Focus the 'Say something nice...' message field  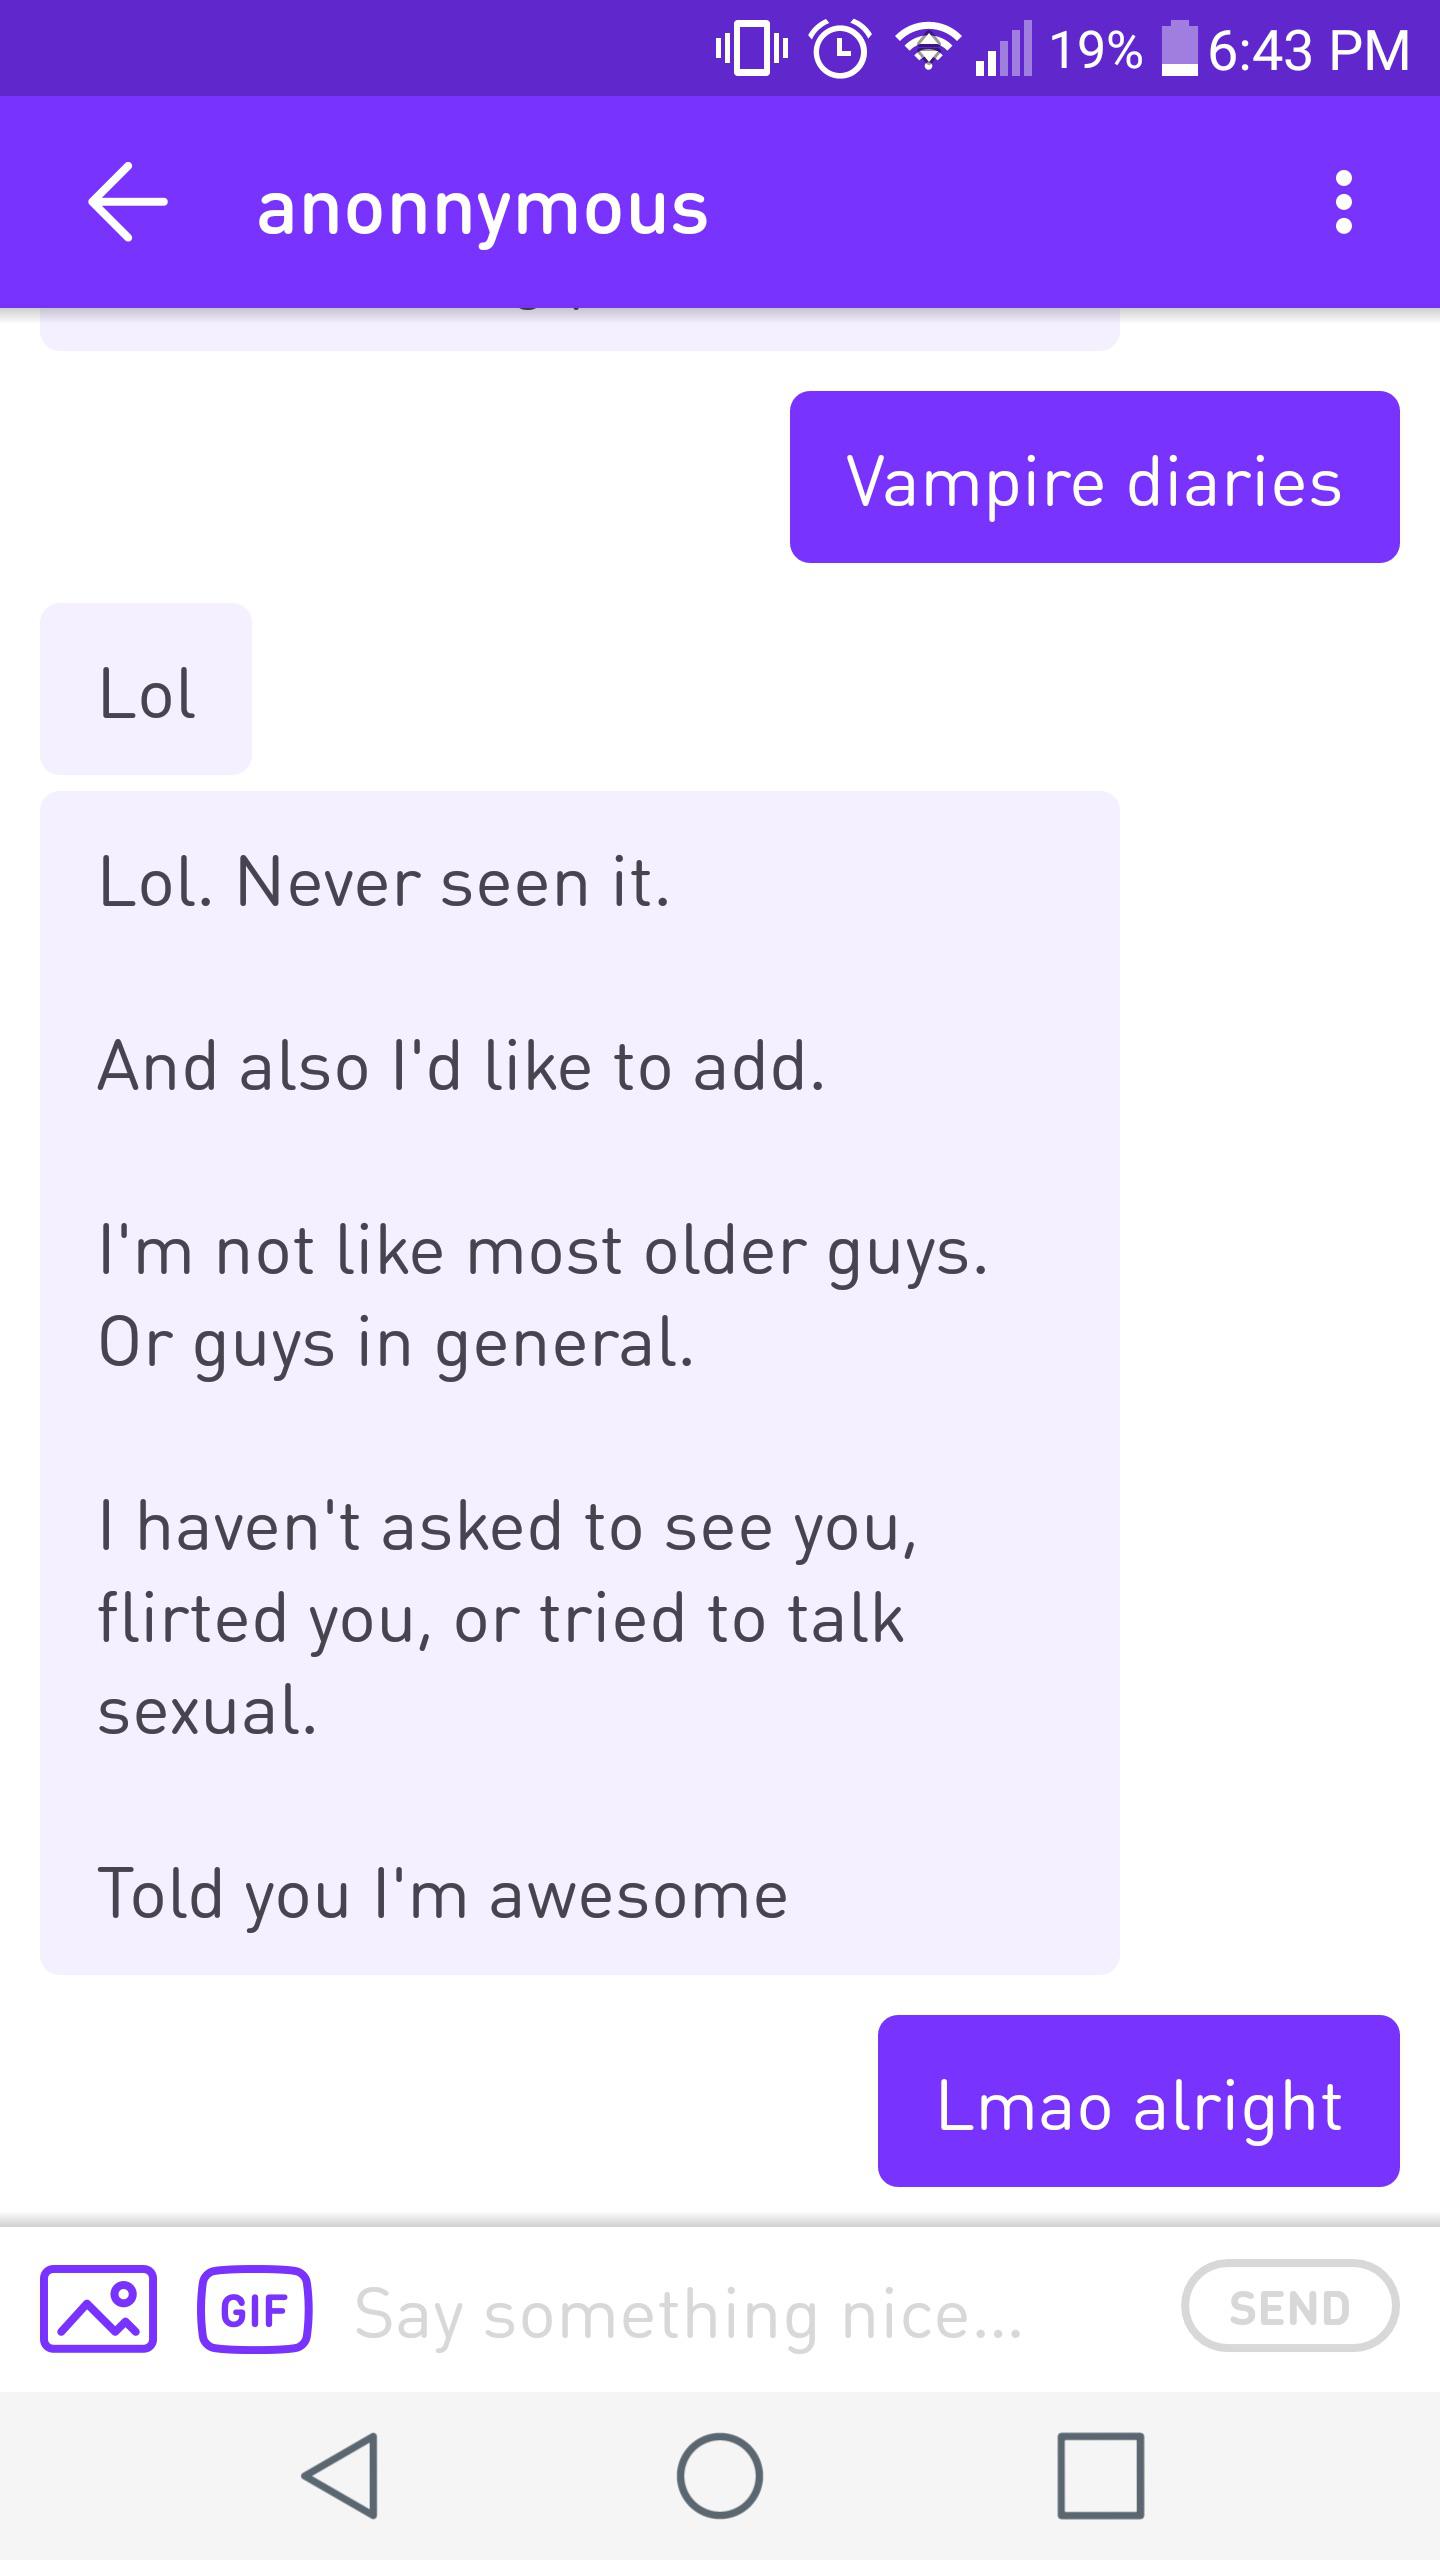coord(740,2312)
